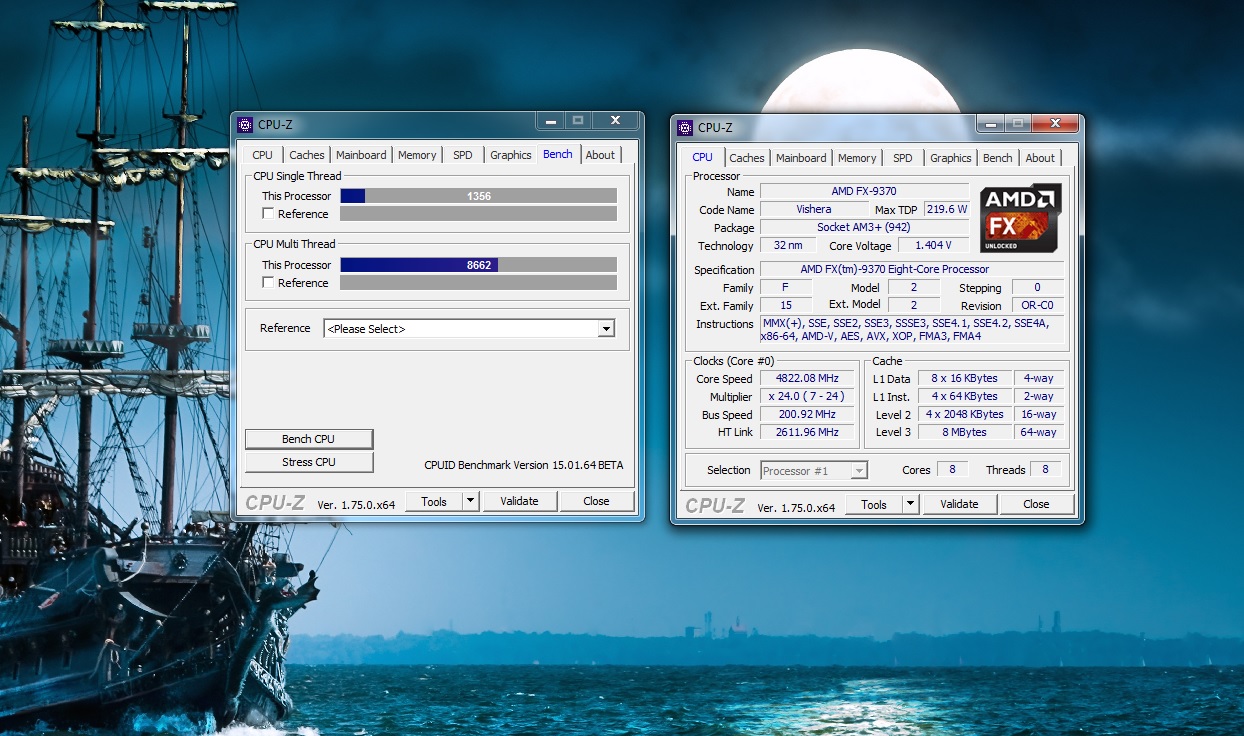Click Level 2 value 4 x 2048 KBytes
Viewport: 1244px width, 736px height.
click(x=964, y=415)
